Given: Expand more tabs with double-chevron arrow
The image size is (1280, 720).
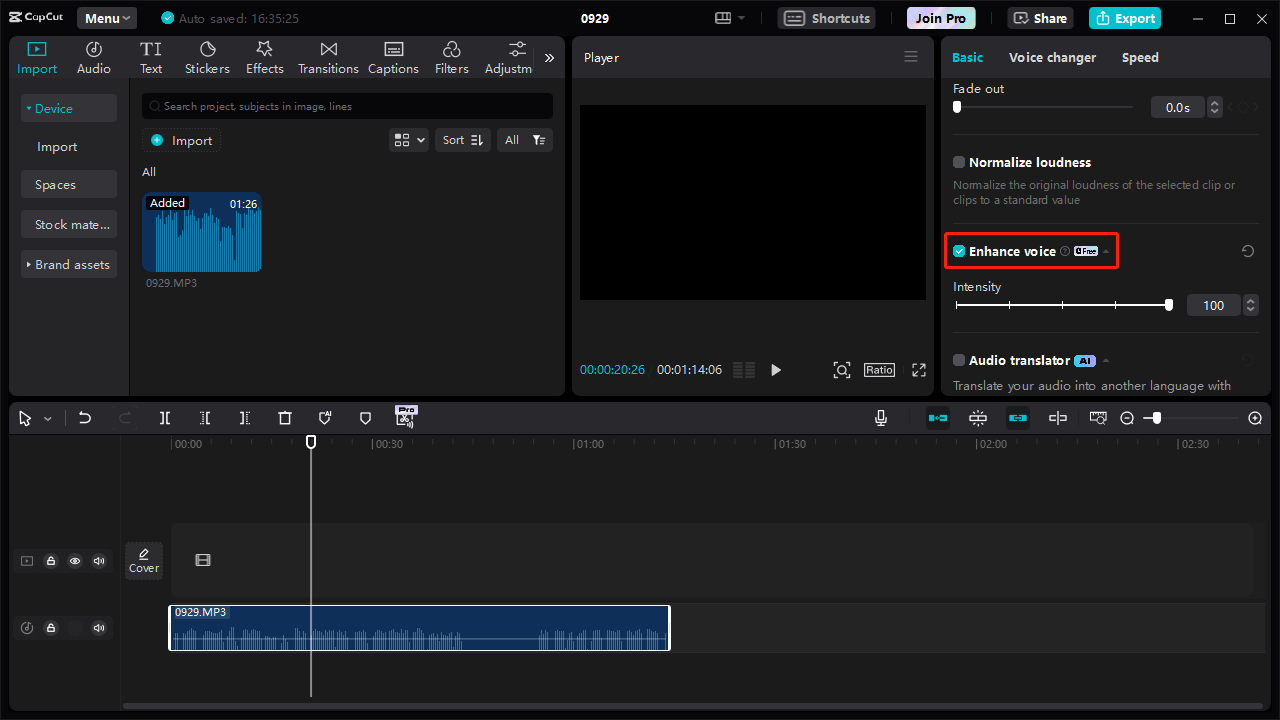Looking at the screenshot, I should (x=549, y=58).
